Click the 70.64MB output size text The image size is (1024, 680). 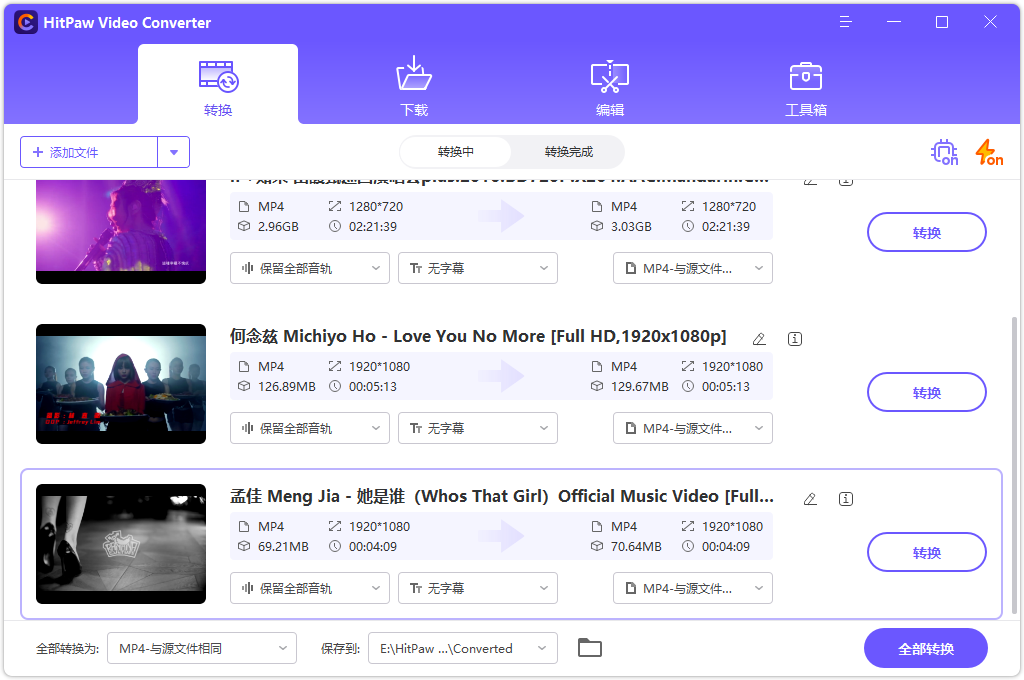pos(637,547)
